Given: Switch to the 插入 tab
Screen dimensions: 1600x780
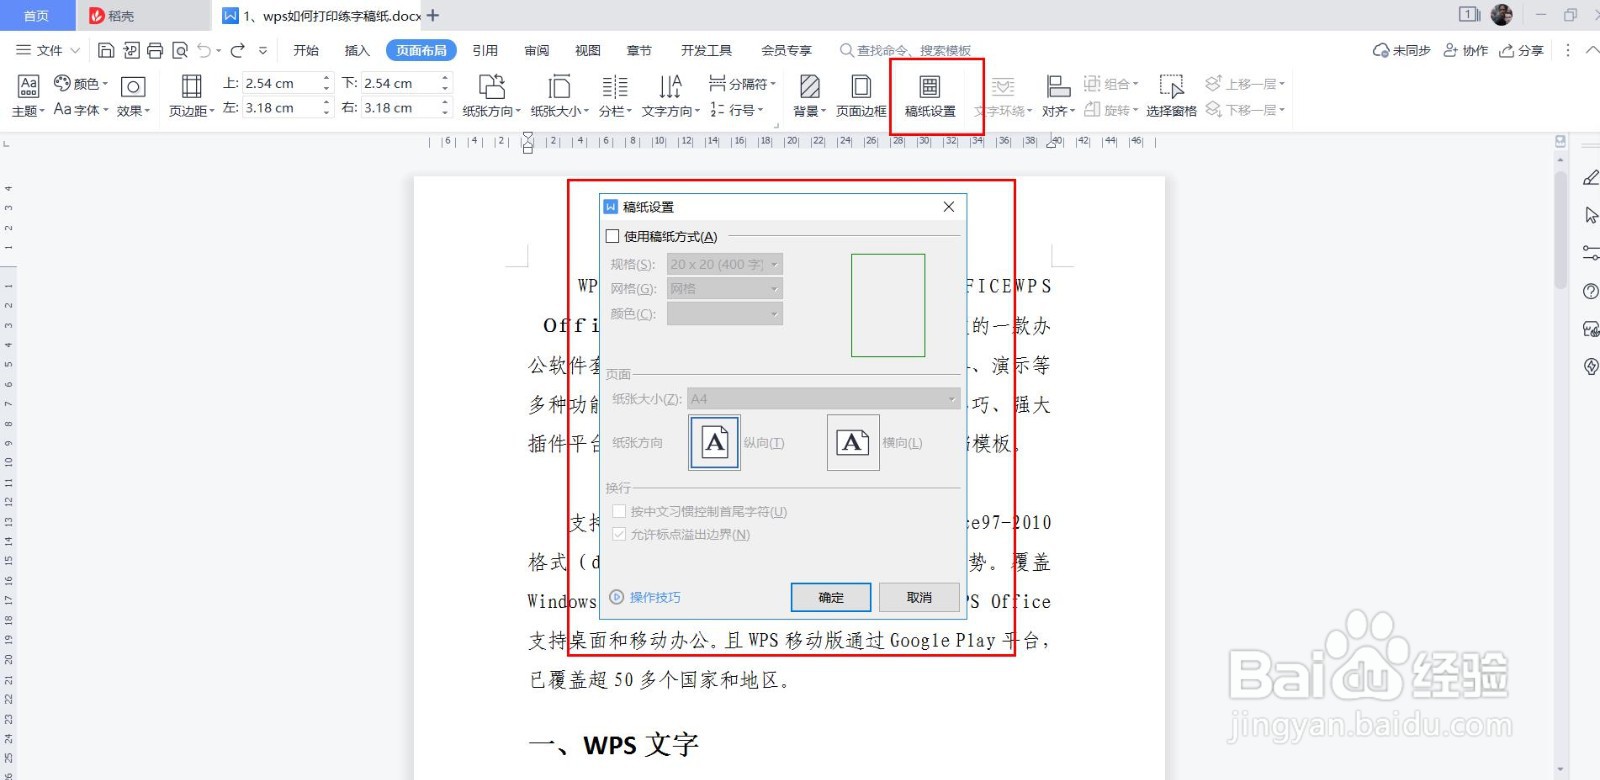Looking at the screenshot, I should coord(357,50).
